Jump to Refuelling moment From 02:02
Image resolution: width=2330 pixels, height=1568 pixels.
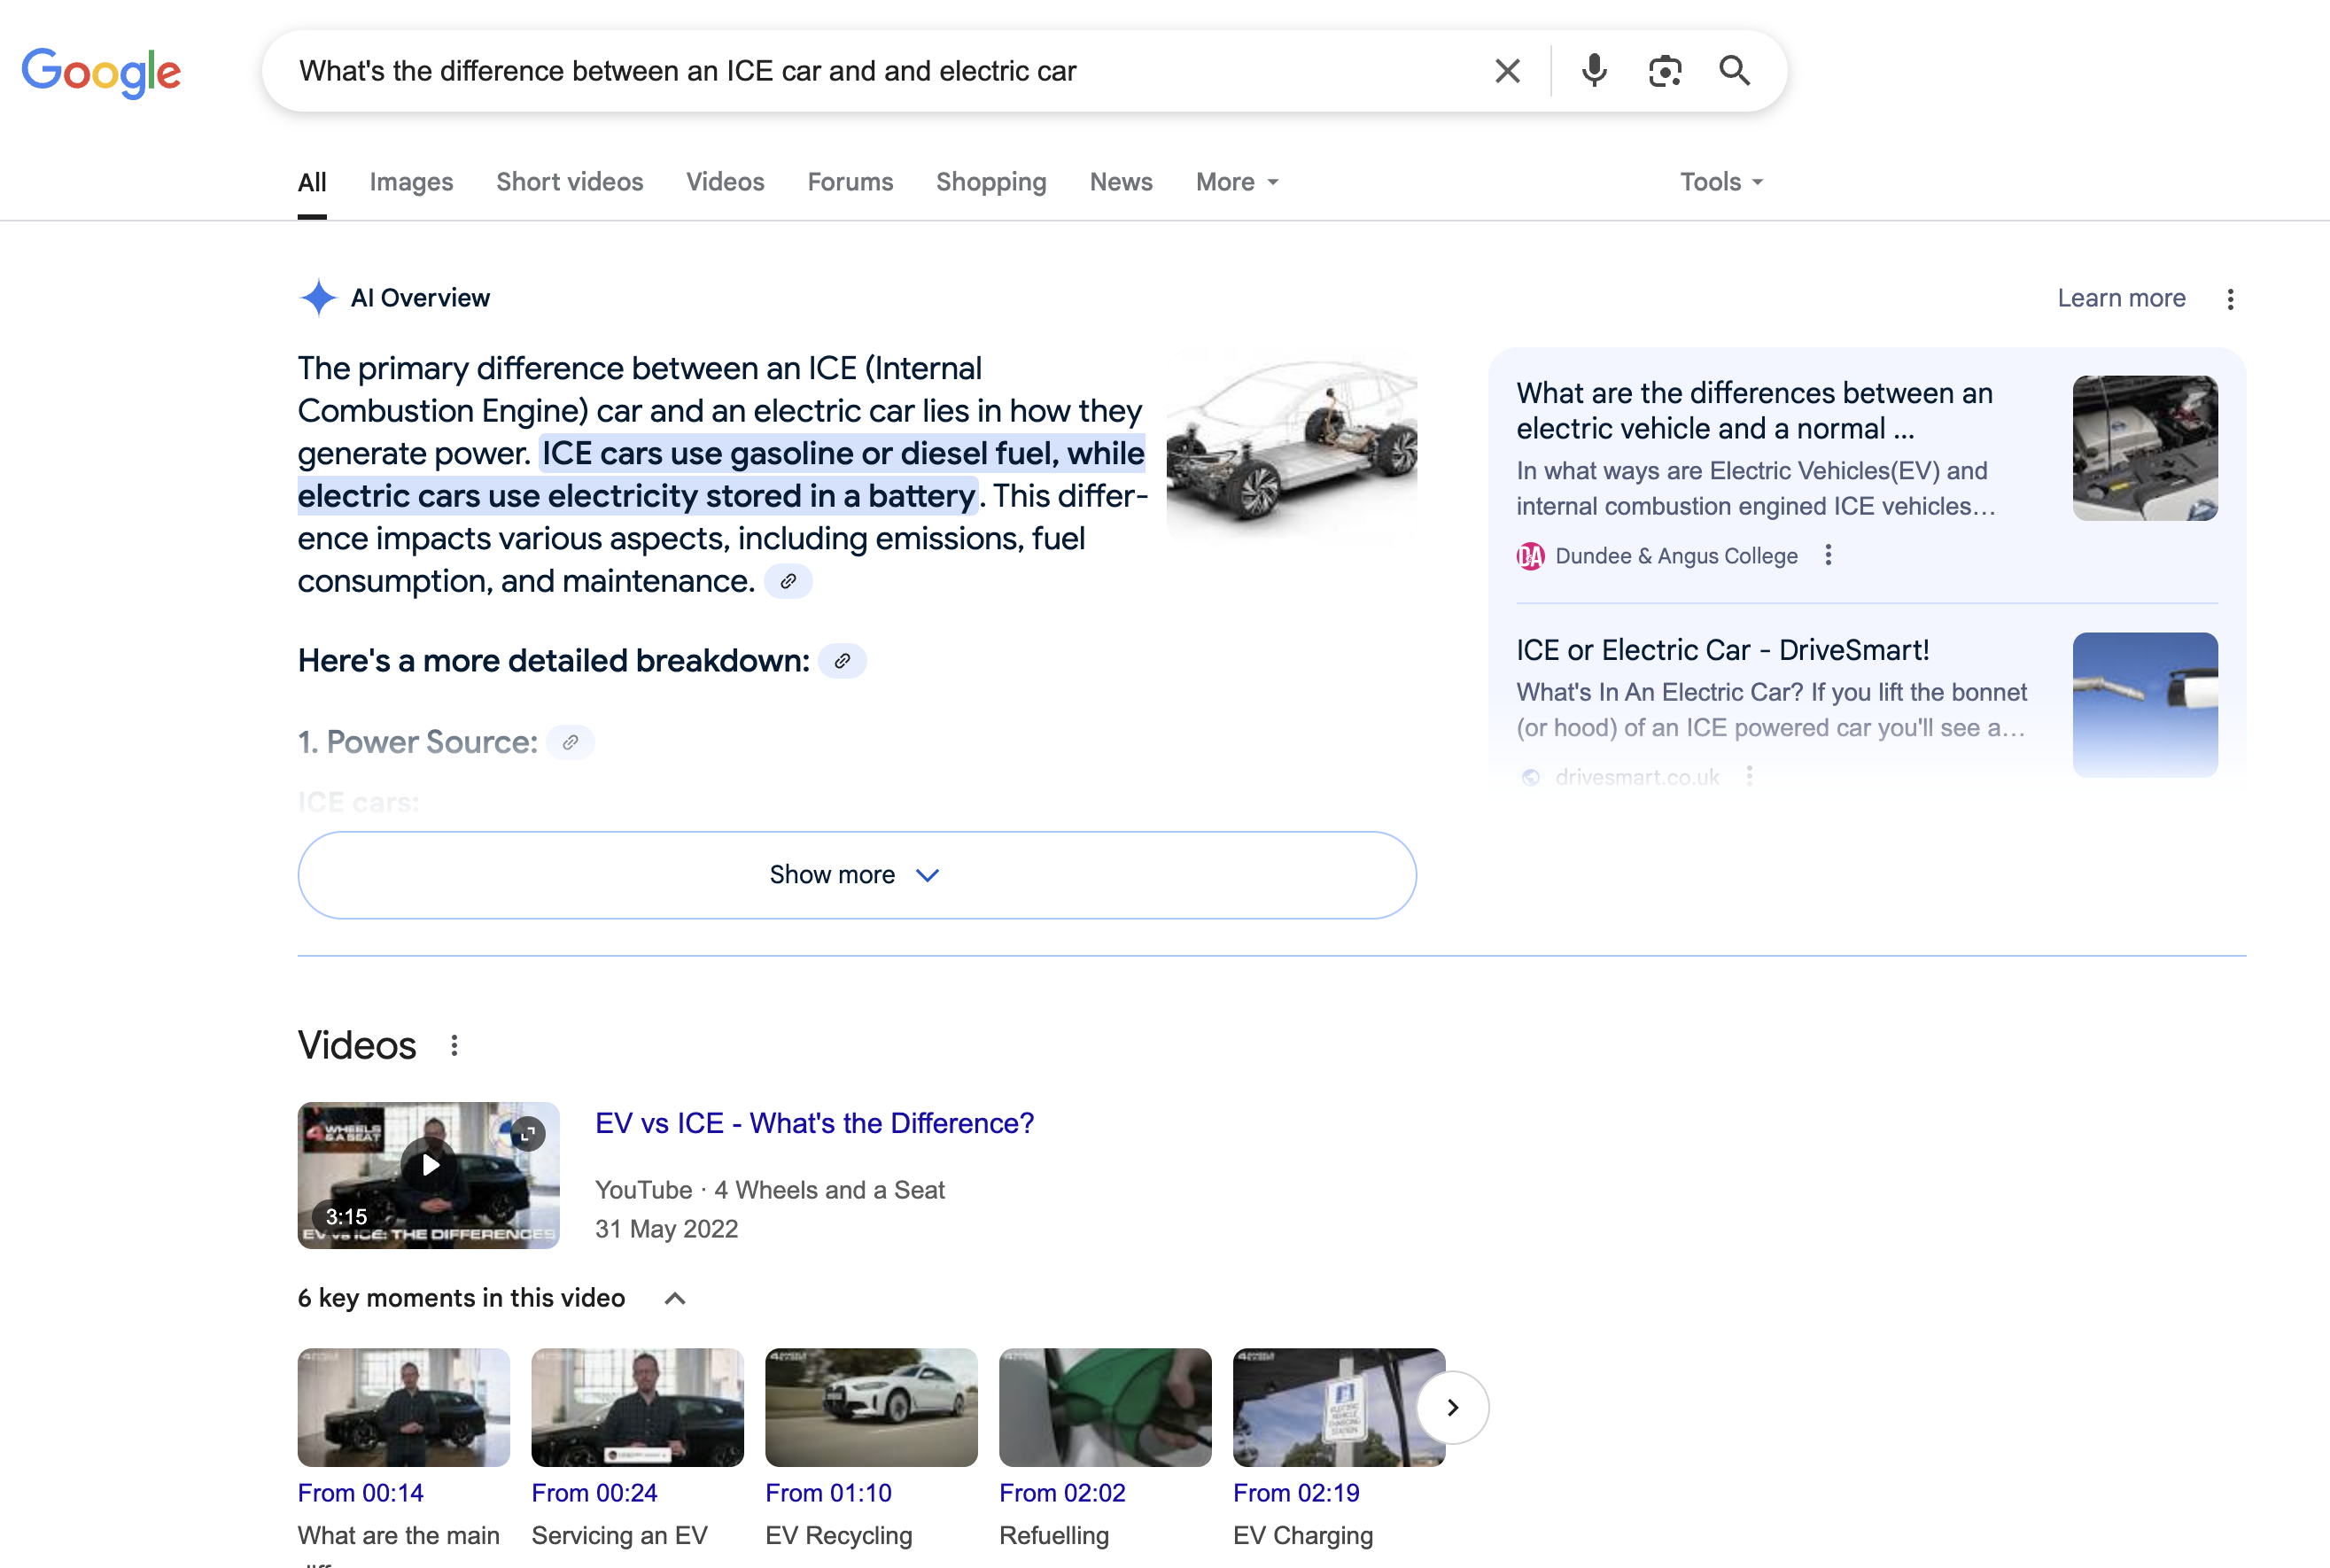pos(1062,1493)
